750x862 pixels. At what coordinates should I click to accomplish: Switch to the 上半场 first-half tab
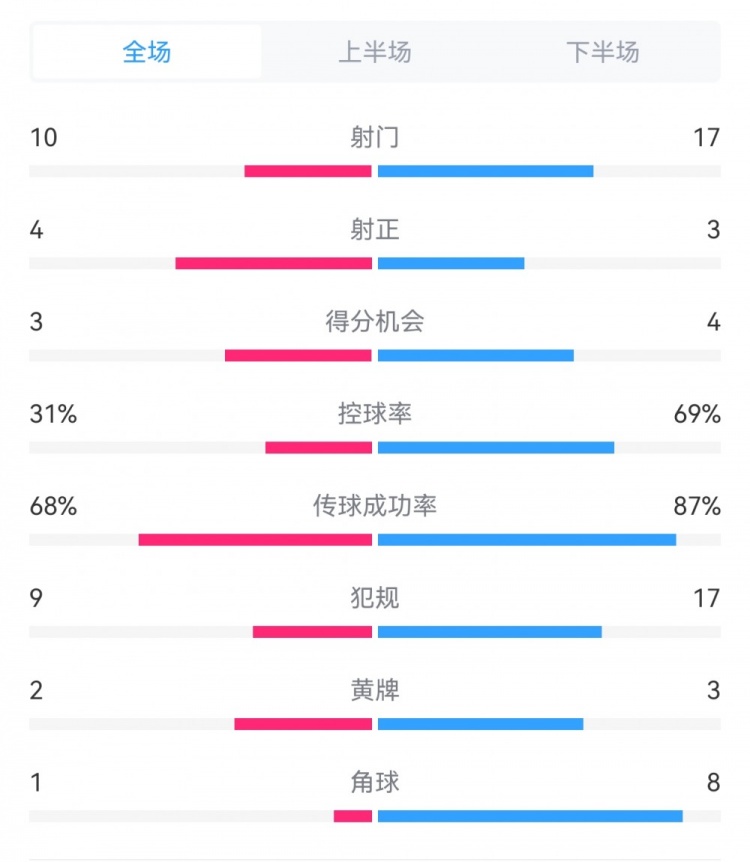click(375, 52)
